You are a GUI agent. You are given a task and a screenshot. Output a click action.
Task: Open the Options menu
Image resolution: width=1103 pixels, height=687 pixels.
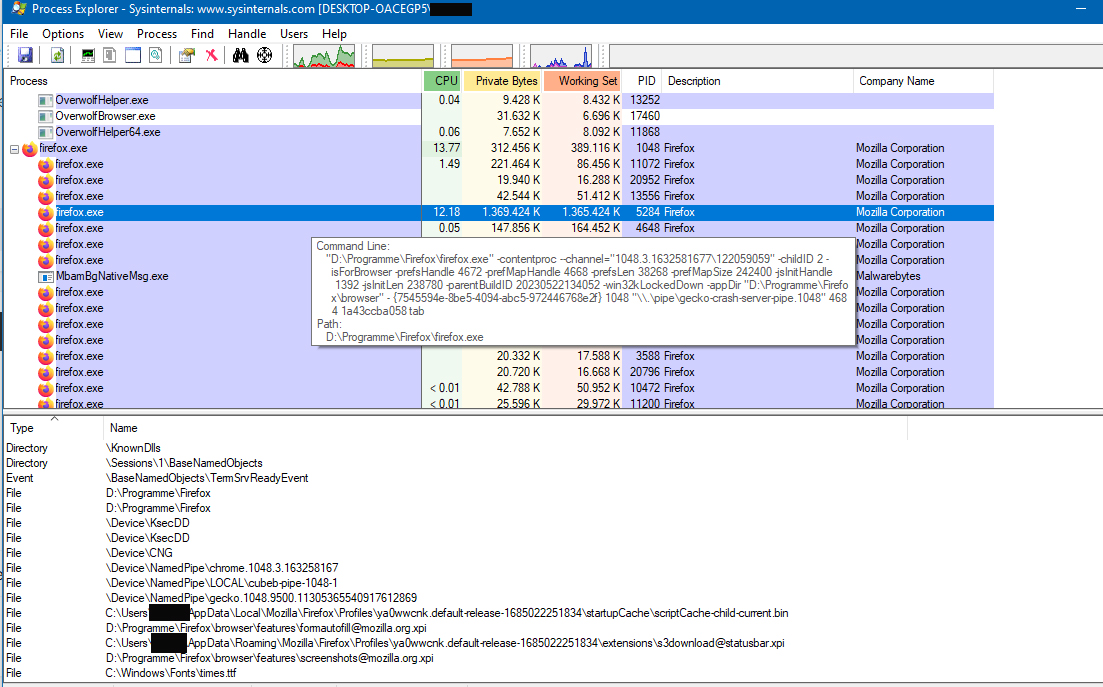pyautogui.click(x=63, y=34)
